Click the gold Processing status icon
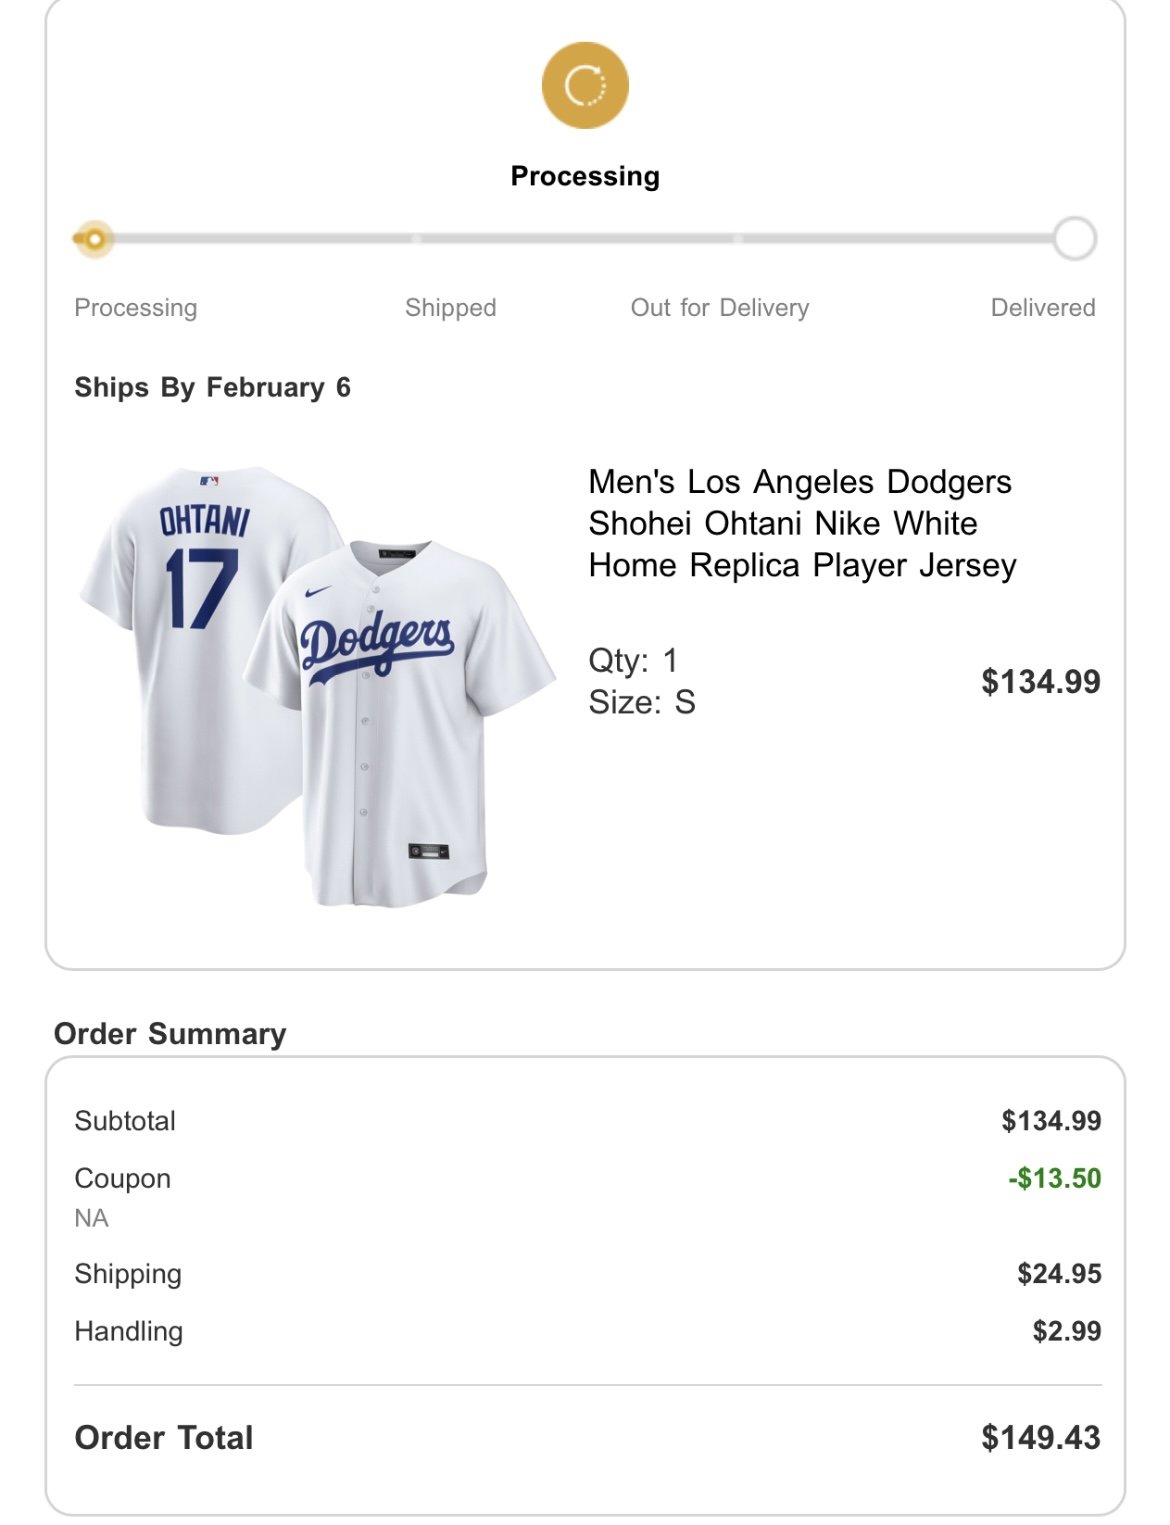The width and height of the screenshot is (1170, 1525). click(x=585, y=85)
